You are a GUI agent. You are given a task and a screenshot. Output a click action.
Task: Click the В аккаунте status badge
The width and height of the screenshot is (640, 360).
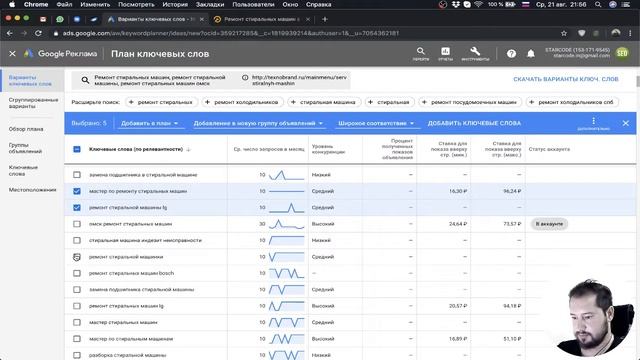(x=549, y=224)
